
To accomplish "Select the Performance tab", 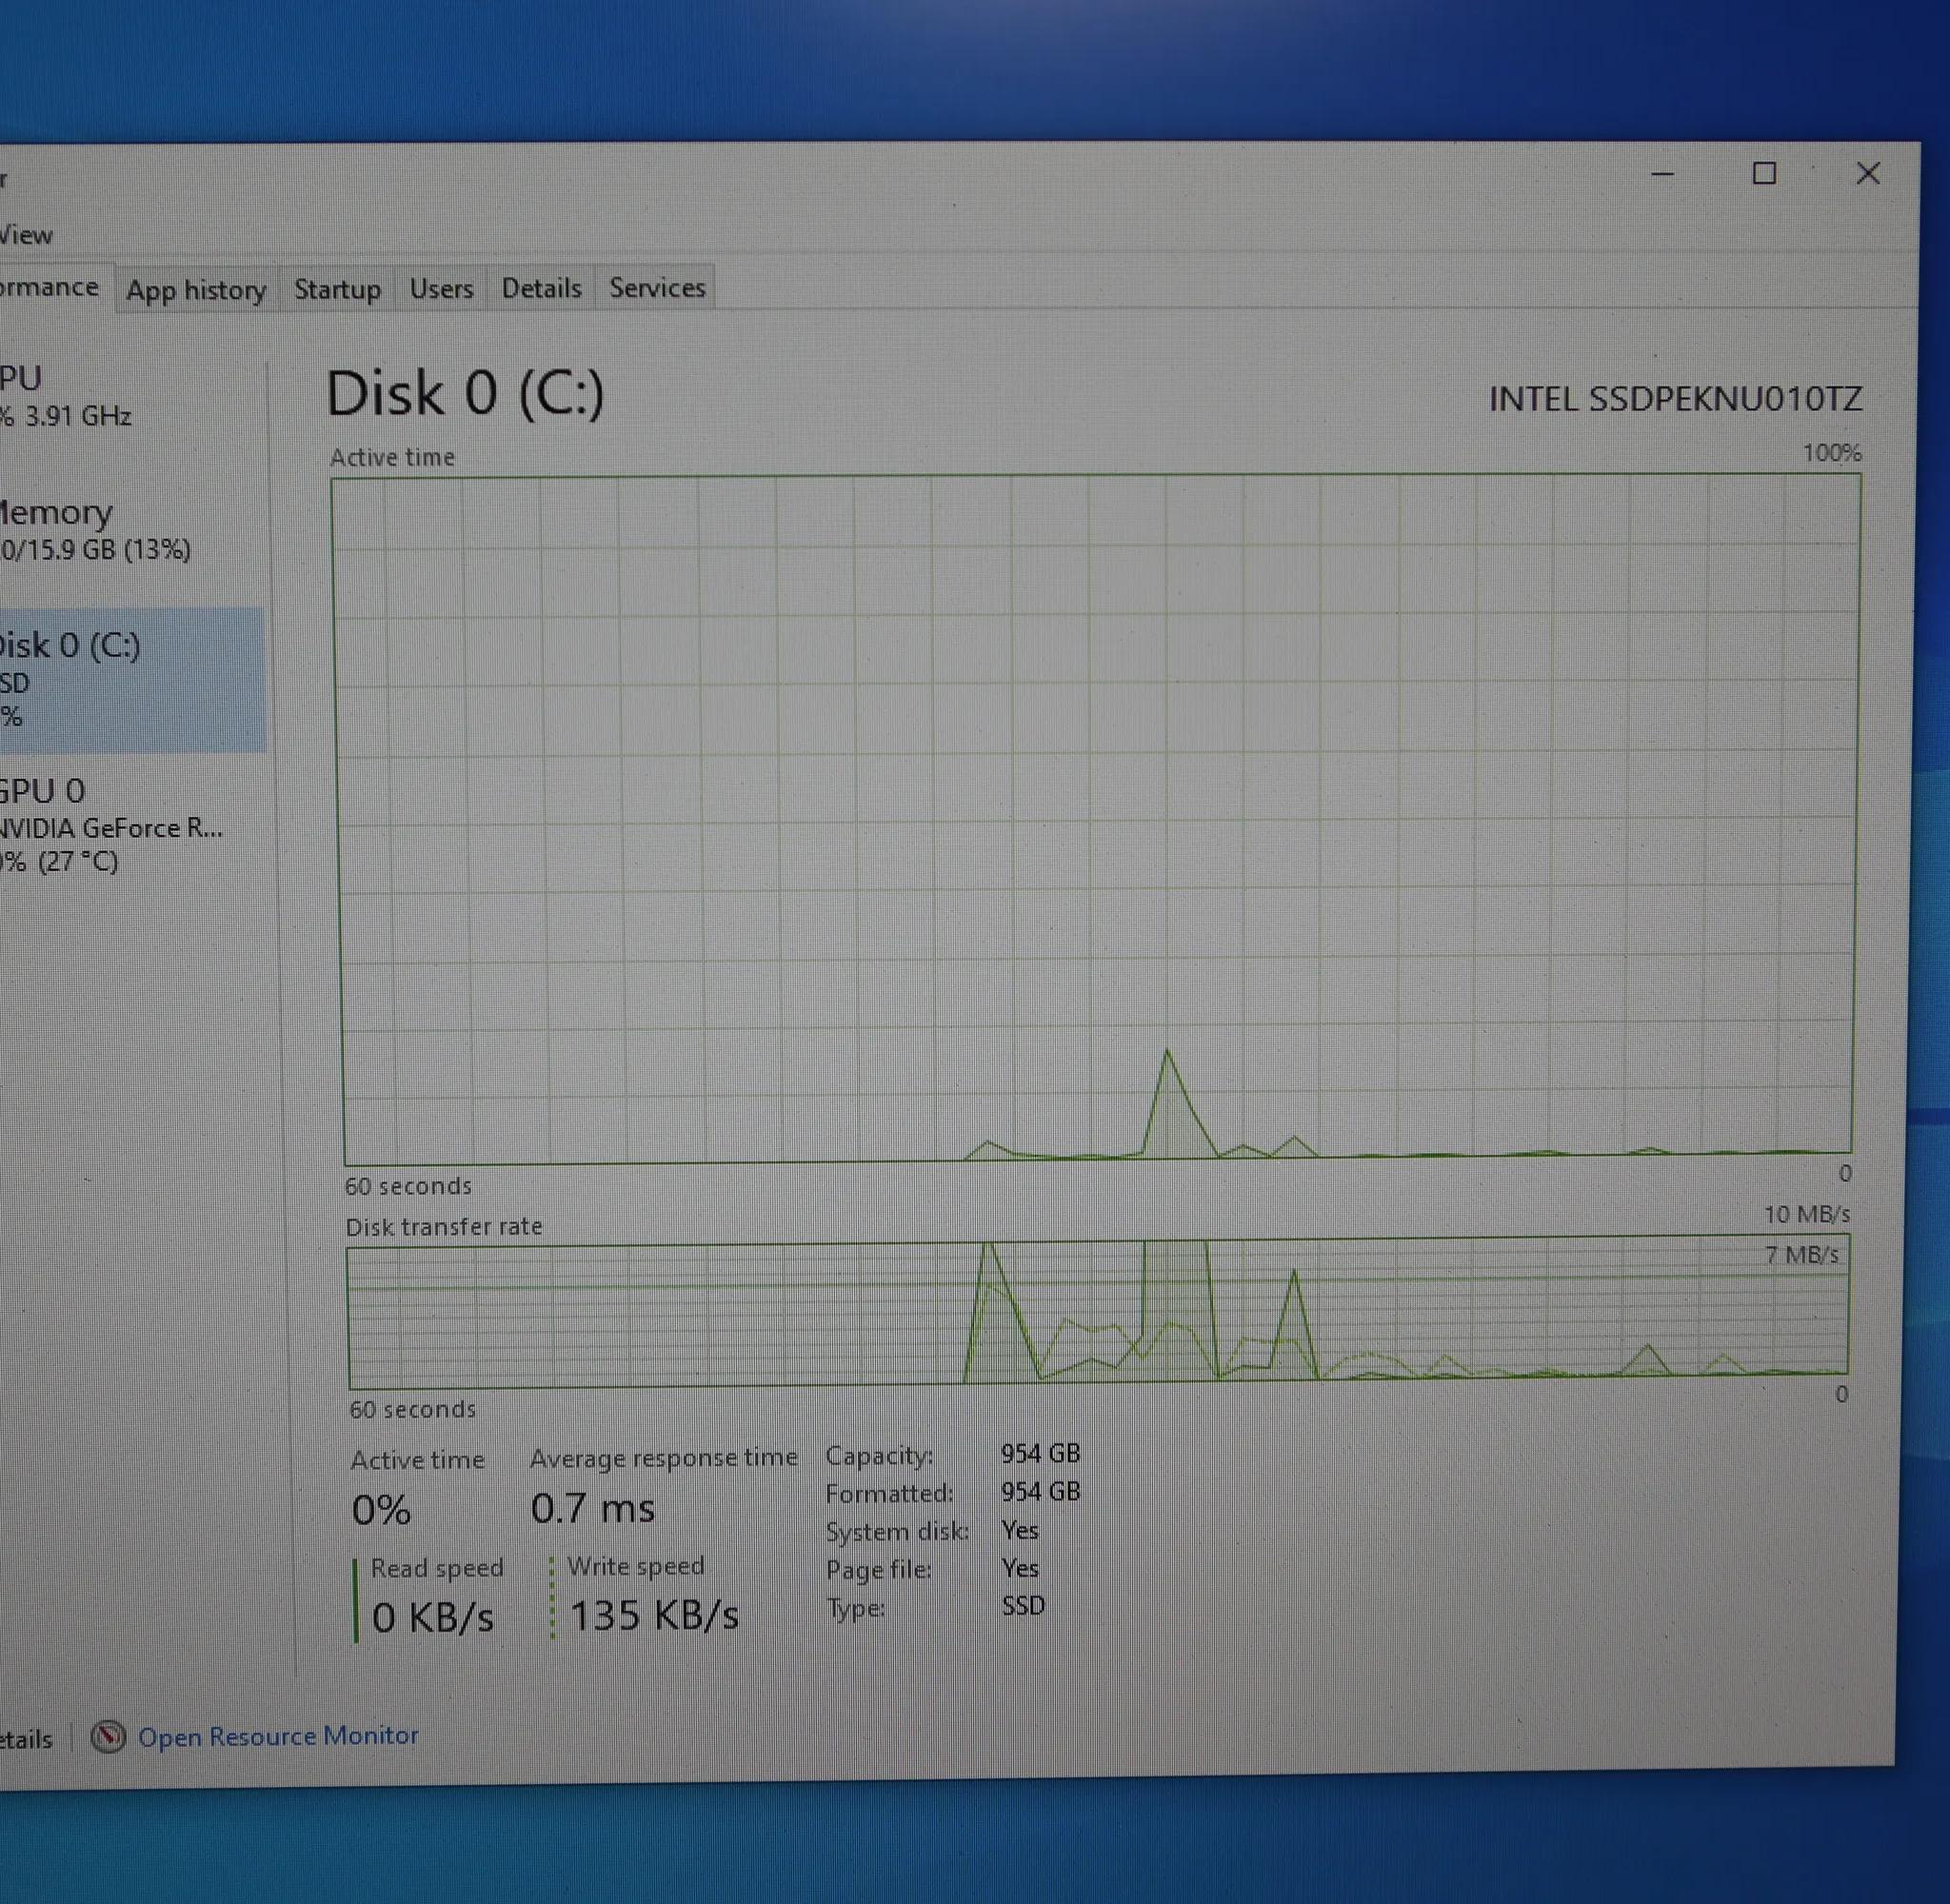I will point(50,288).
